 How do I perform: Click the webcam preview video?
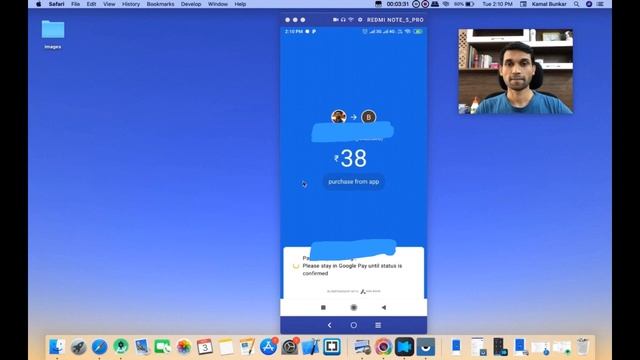pyautogui.click(x=516, y=71)
